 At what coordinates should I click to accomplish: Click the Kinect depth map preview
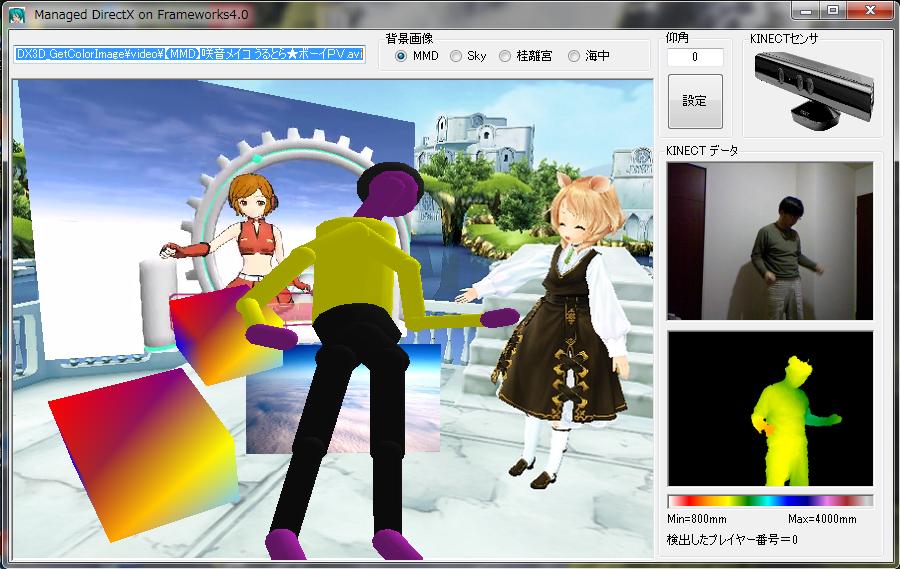[x=770, y=408]
